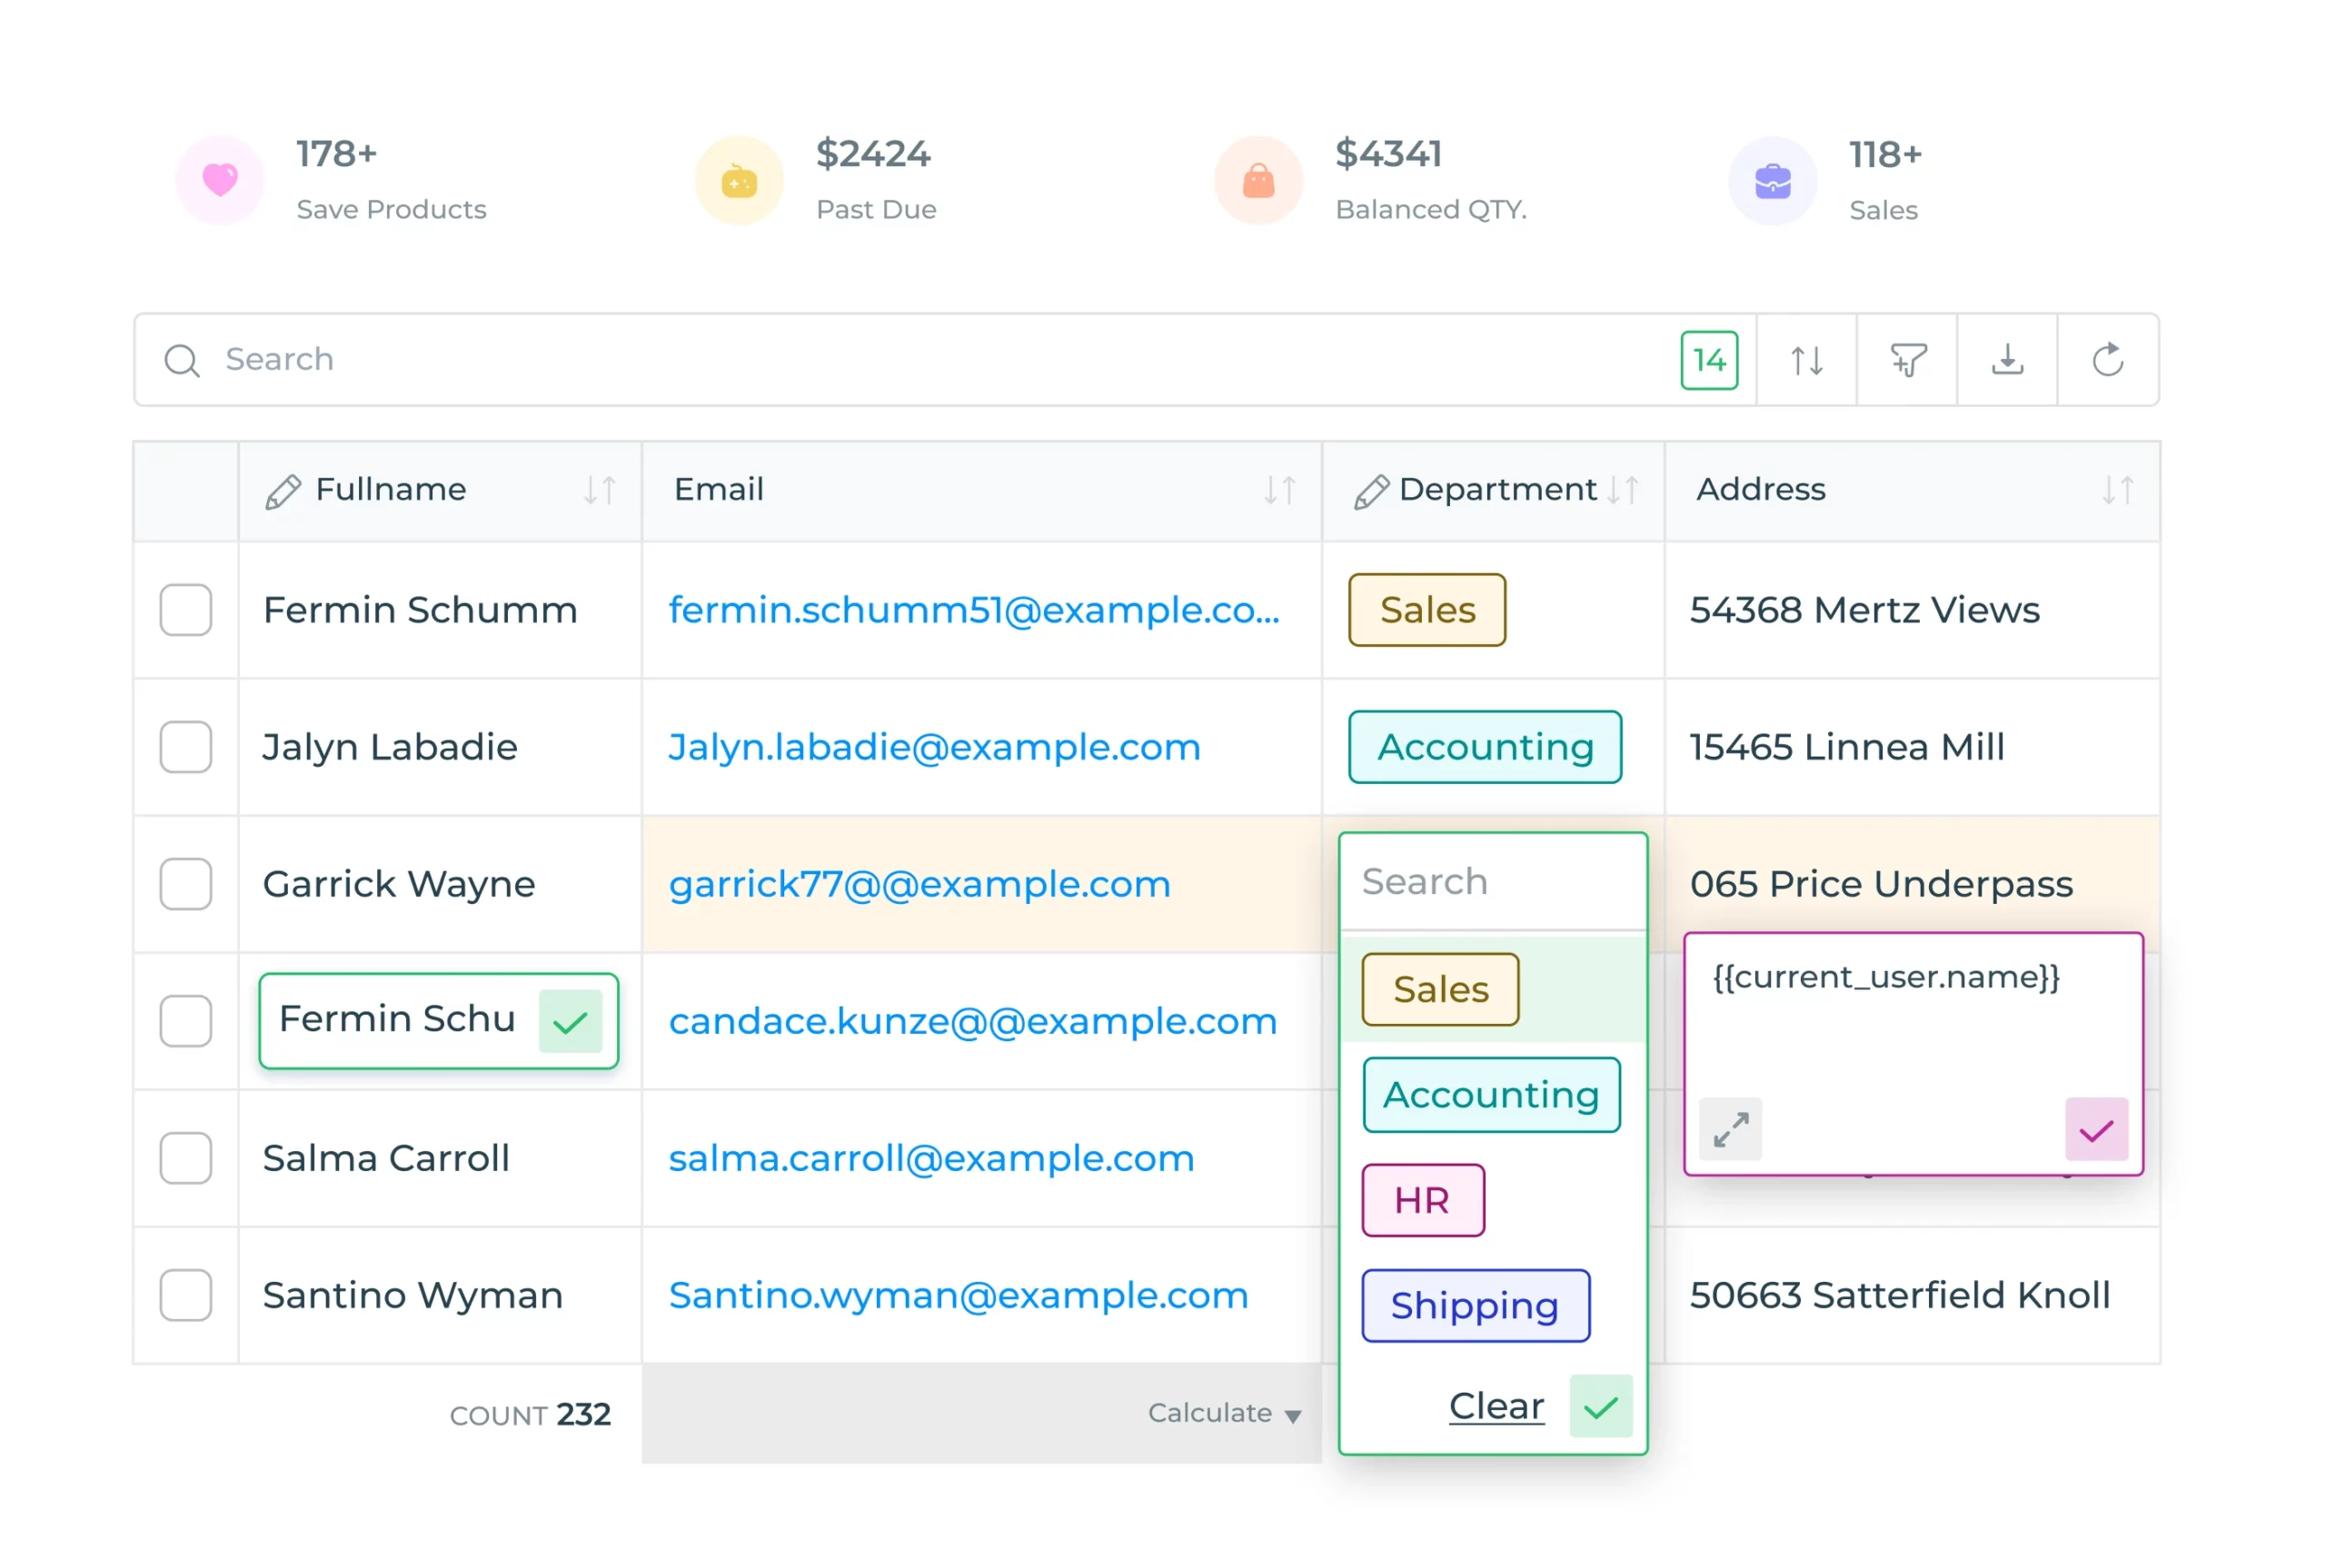Click the Department column pencil icon

1370,491
